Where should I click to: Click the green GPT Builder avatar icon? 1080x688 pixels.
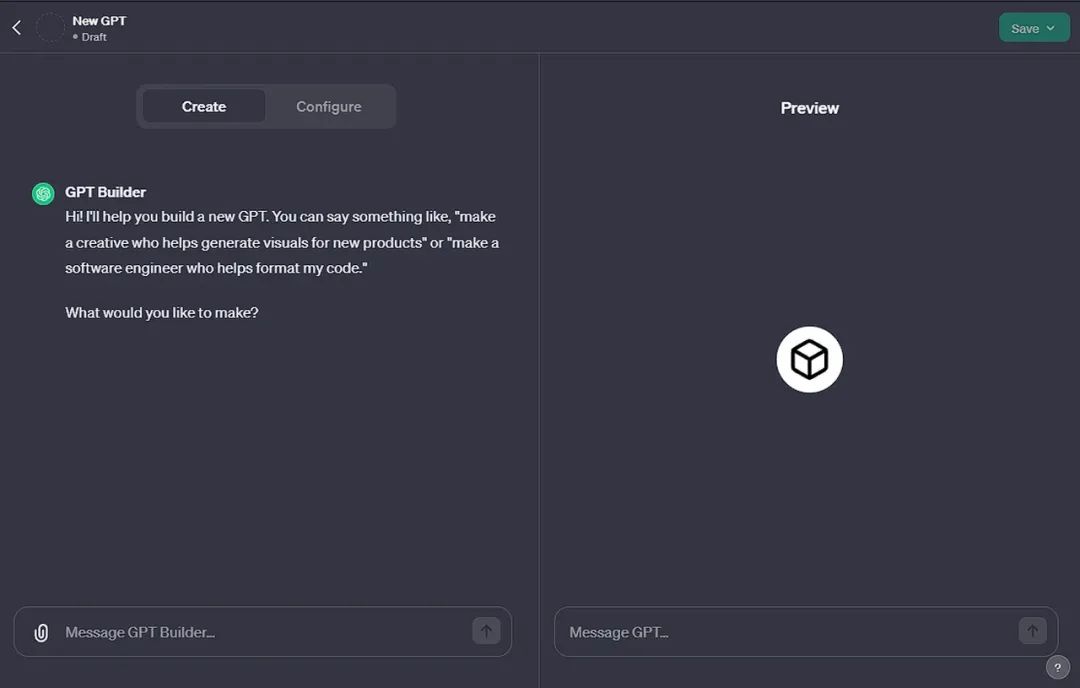(x=43, y=194)
